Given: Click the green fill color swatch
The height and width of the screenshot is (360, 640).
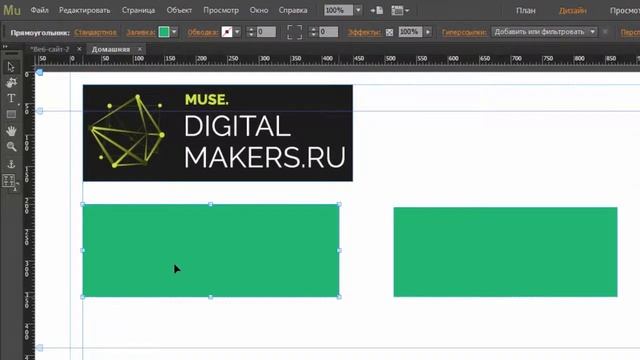Looking at the screenshot, I should click(x=164, y=32).
